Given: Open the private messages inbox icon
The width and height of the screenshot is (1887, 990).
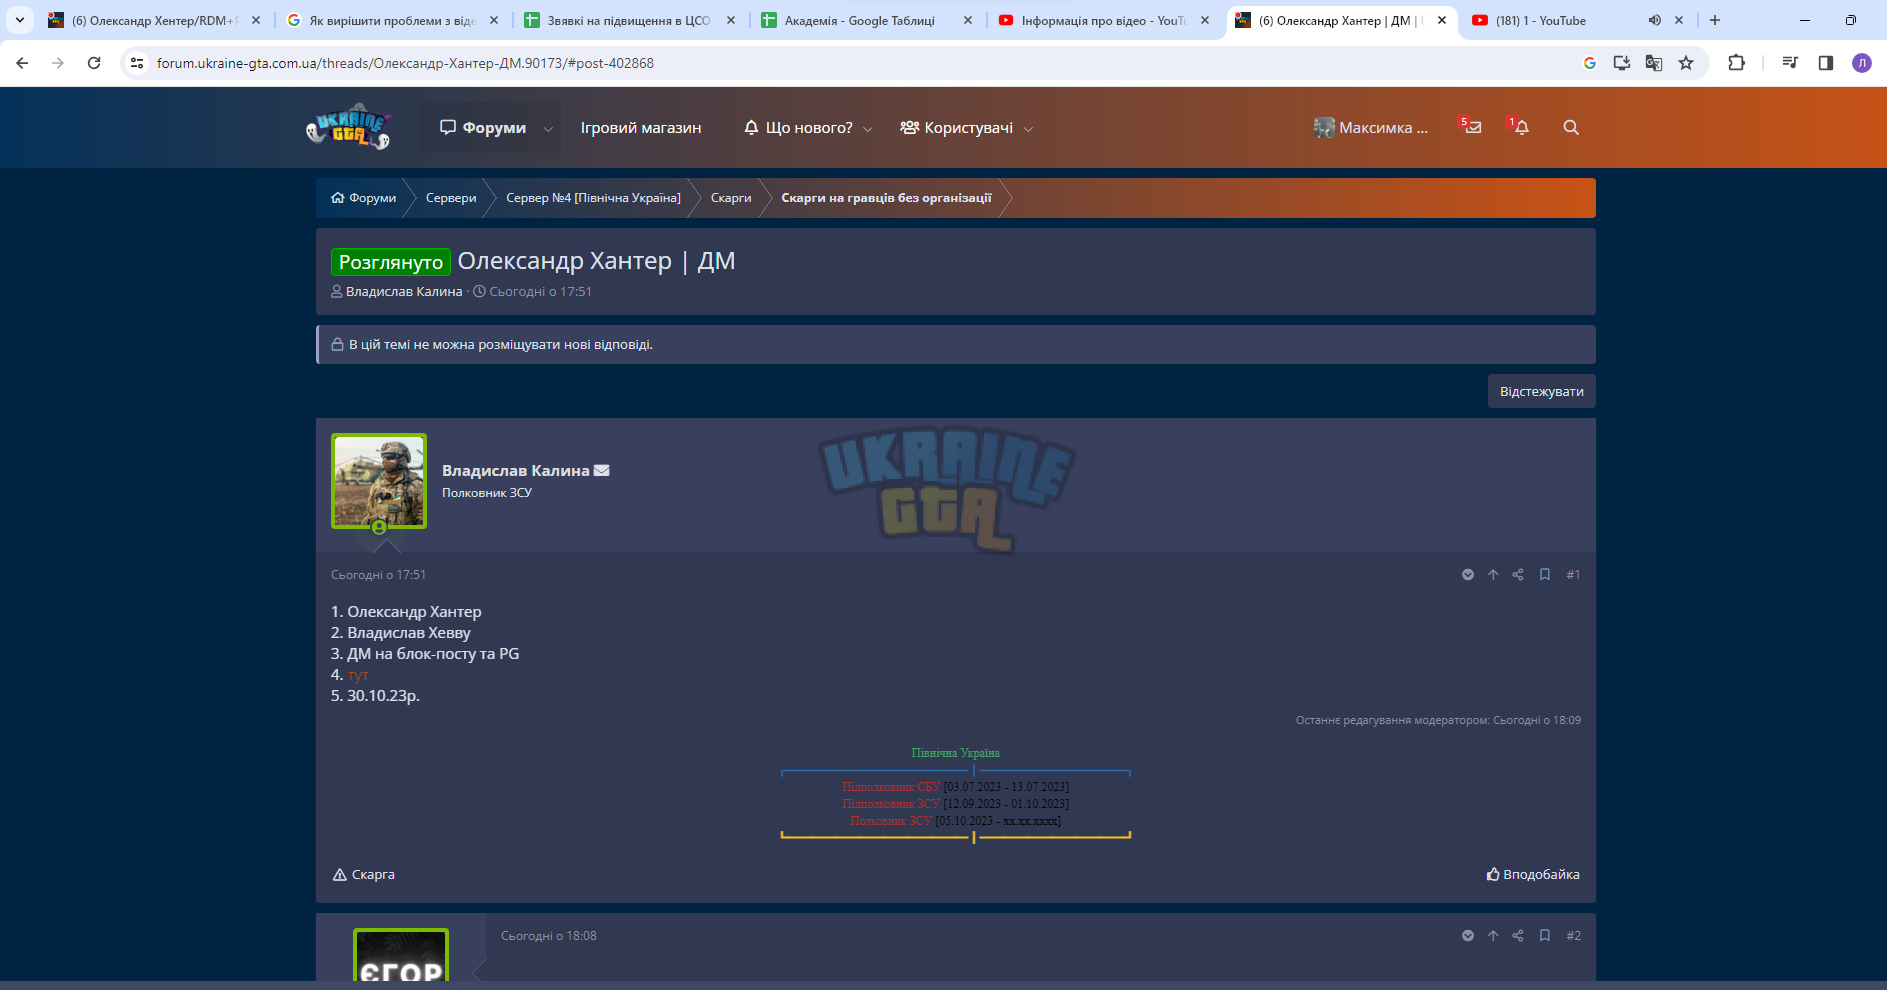Looking at the screenshot, I should [x=1471, y=127].
